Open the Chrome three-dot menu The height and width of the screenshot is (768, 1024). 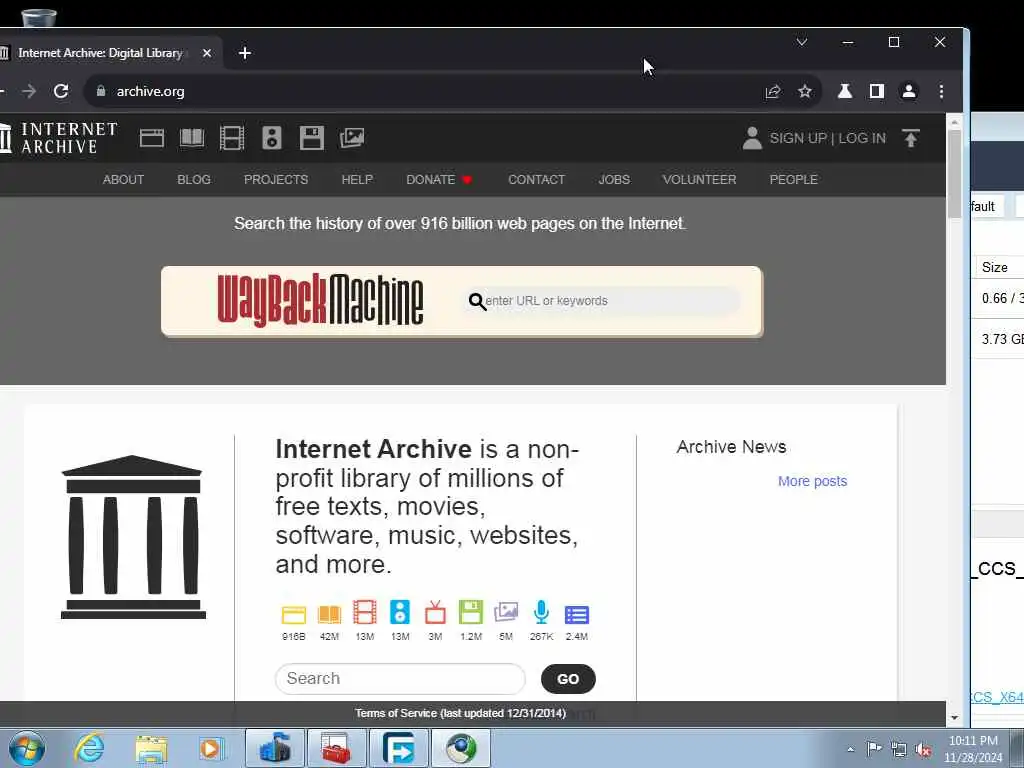[x=941, y=91]
